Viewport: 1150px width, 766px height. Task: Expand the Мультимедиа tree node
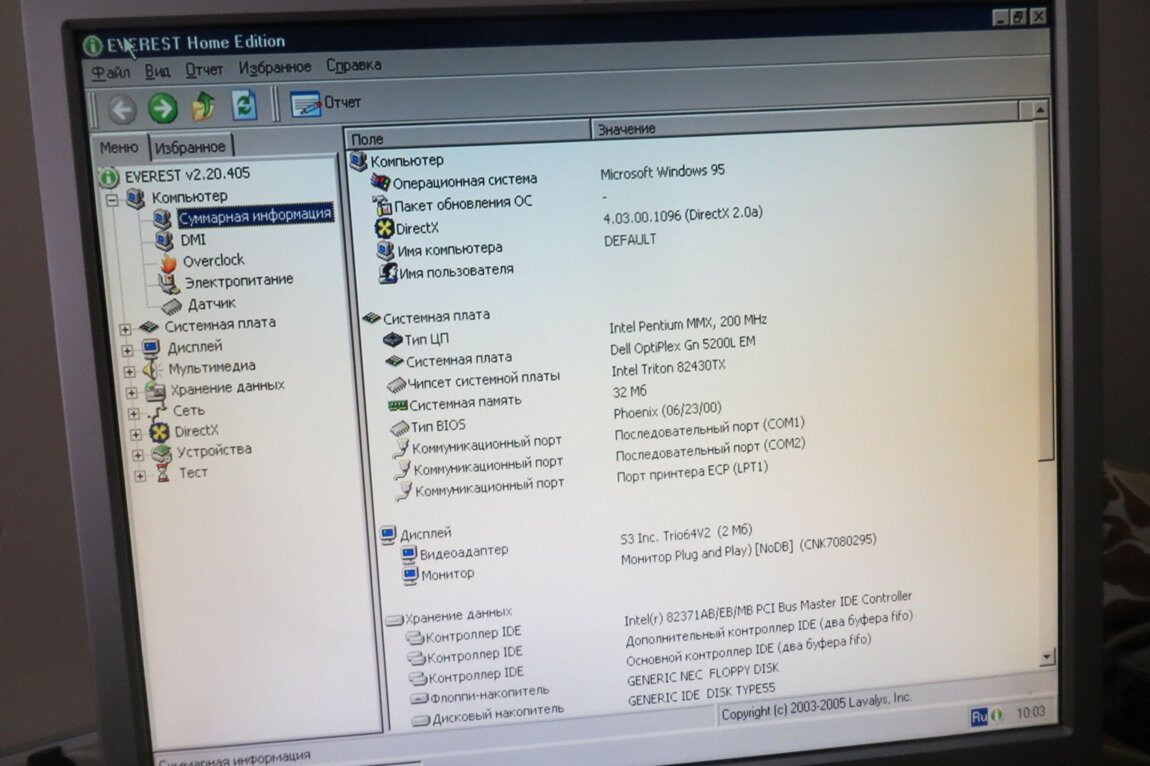(x=129, y=370)
